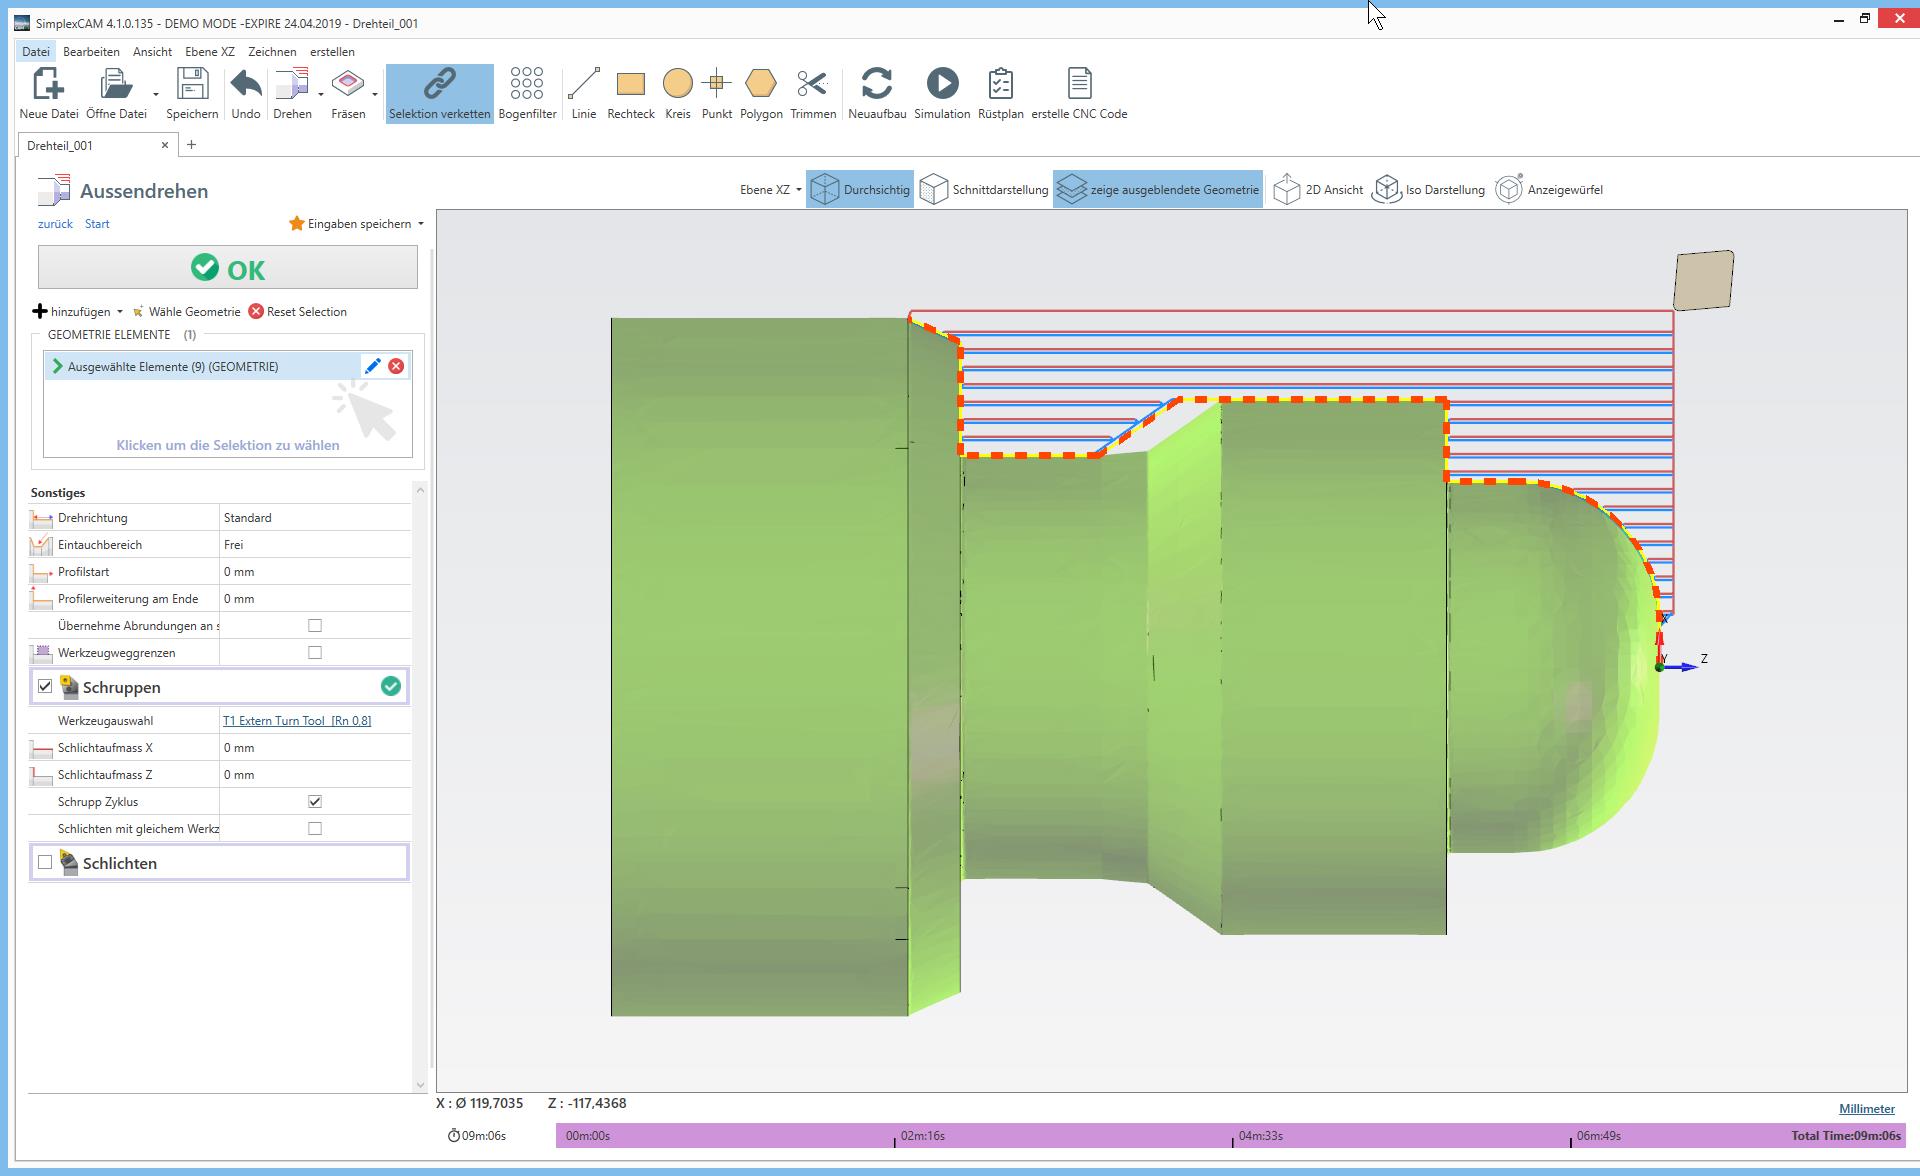Click the Neuaufbau refresh icon

(x=876, y=84)
